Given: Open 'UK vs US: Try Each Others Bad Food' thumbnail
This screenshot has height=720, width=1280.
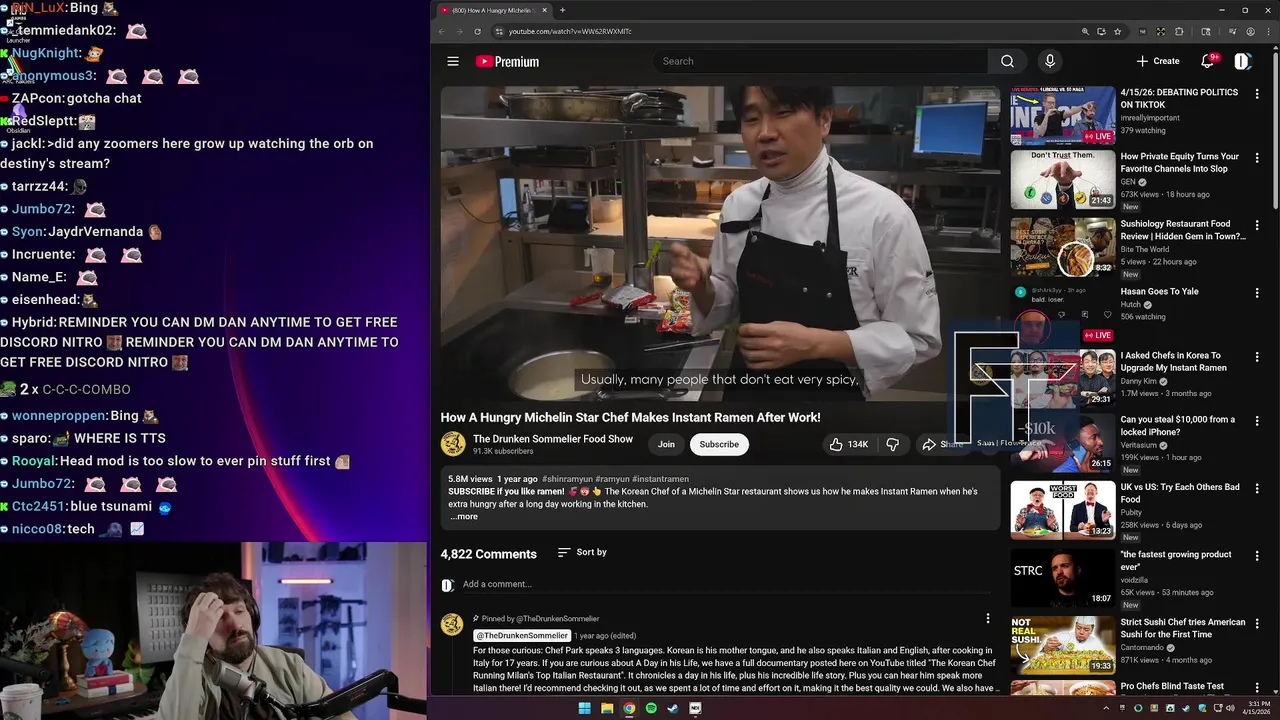Looking at the screenshot, I should click(1062, 510).
